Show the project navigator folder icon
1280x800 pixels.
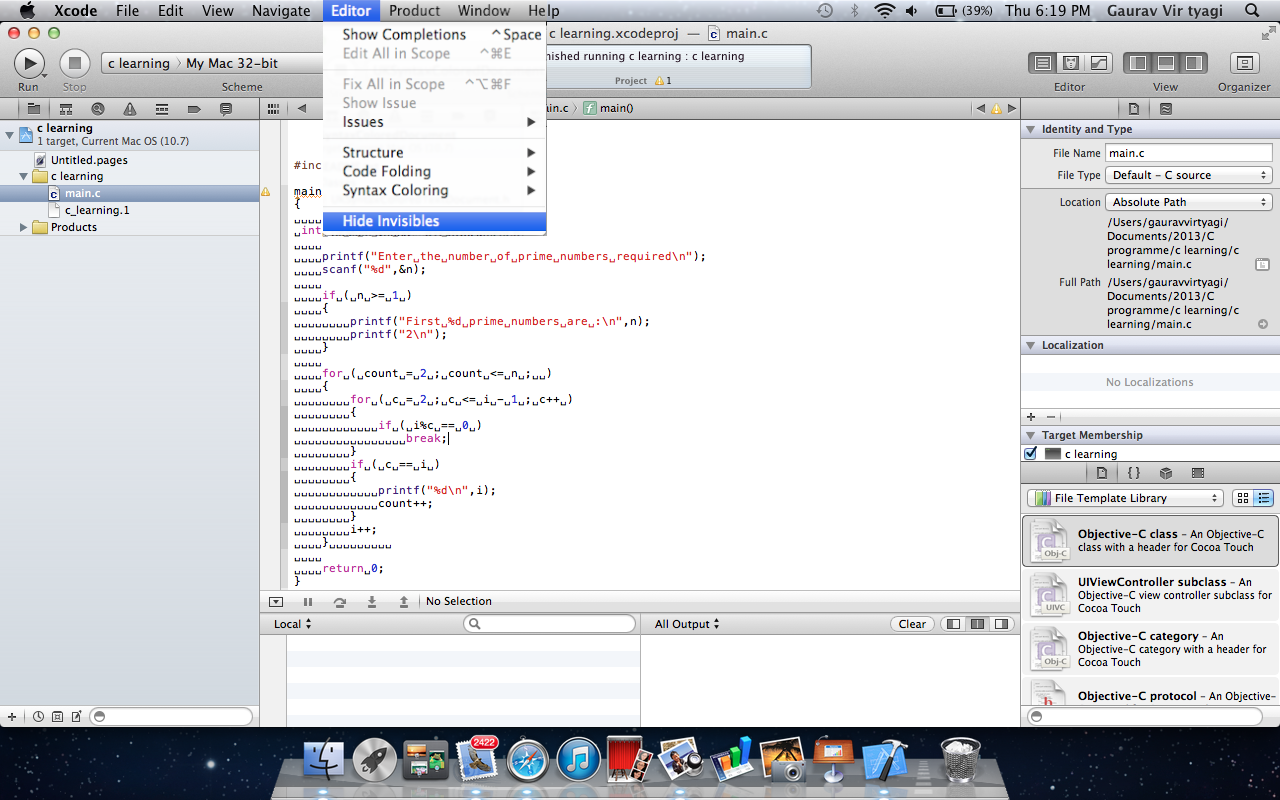point(33,109)
